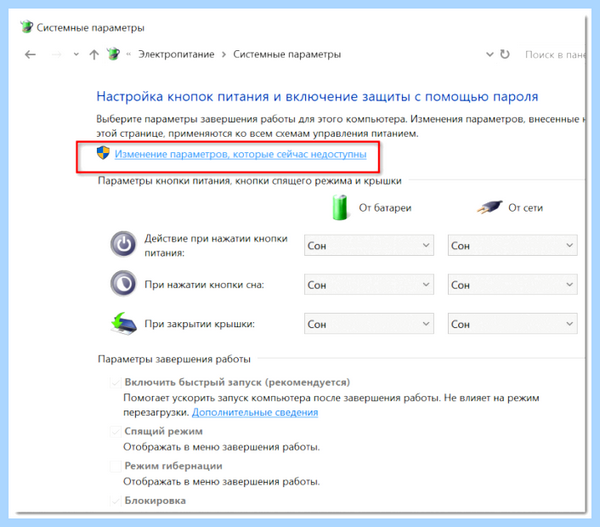Screen dimensions: 600x527
Task: Click heading Настройка кнопок питания
Action: point(317,96)
